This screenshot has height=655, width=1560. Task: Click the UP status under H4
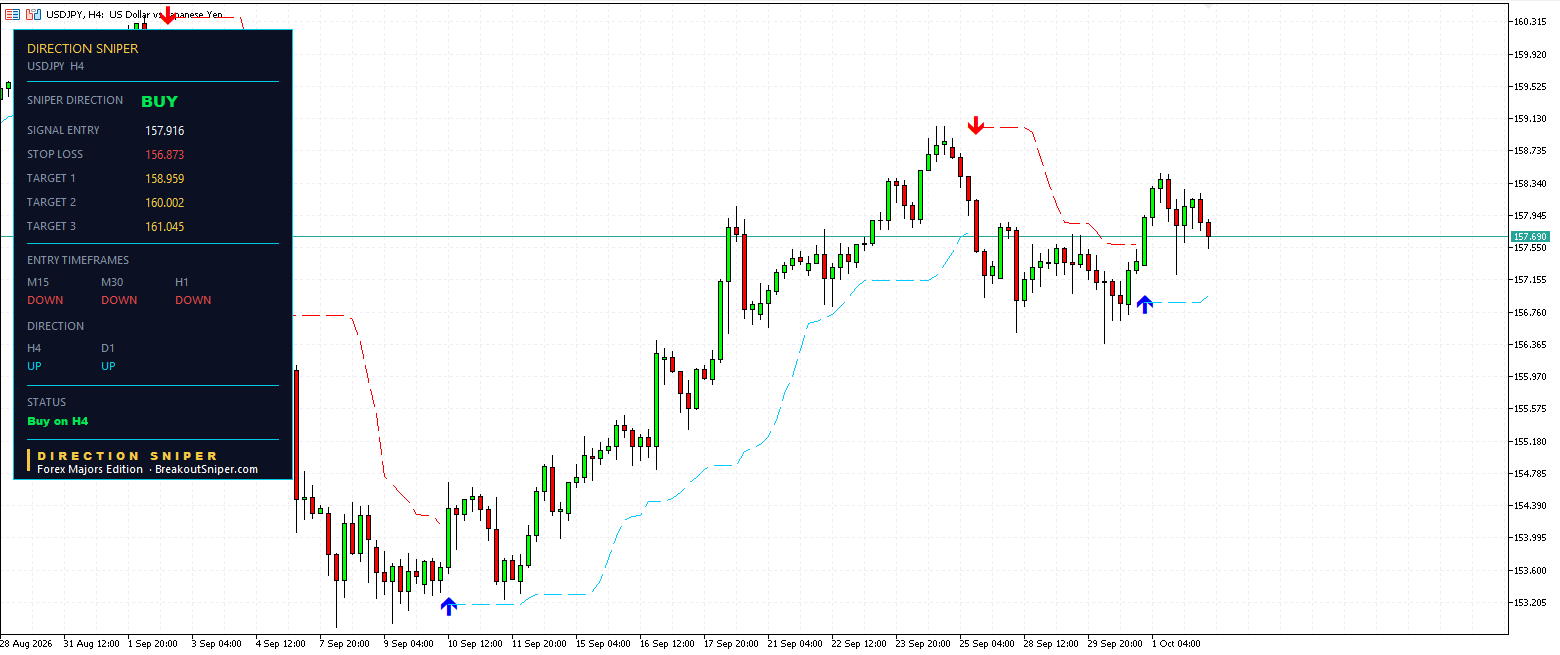point(34,366)
